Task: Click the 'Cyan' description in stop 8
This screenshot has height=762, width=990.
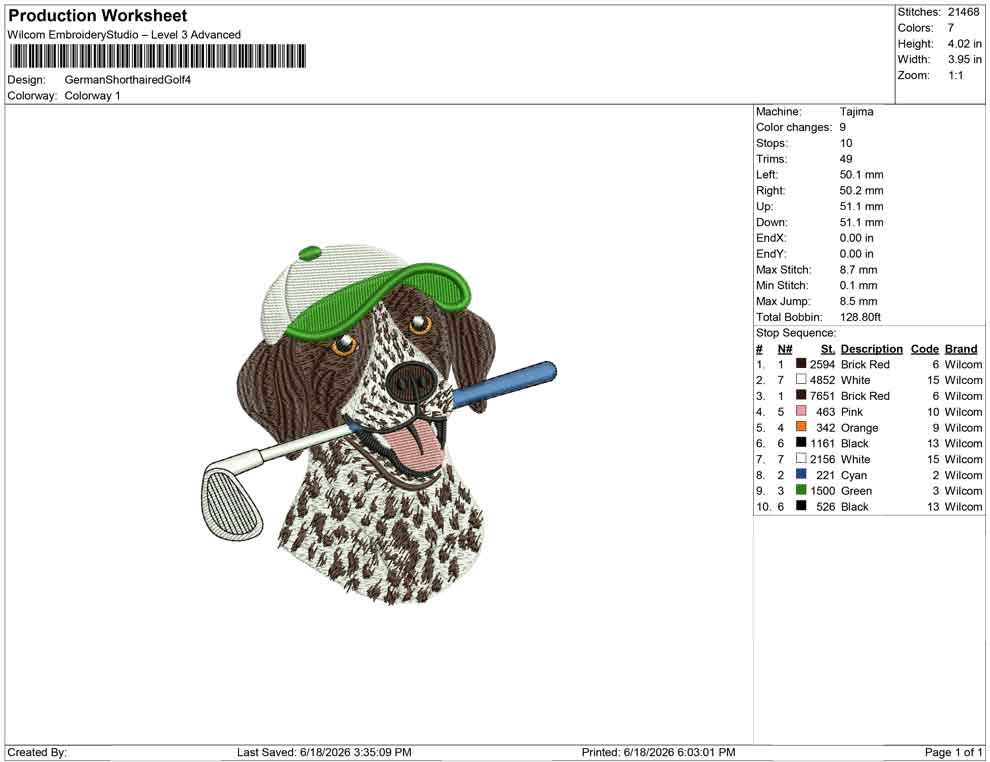Action: (x=854, y=475)
